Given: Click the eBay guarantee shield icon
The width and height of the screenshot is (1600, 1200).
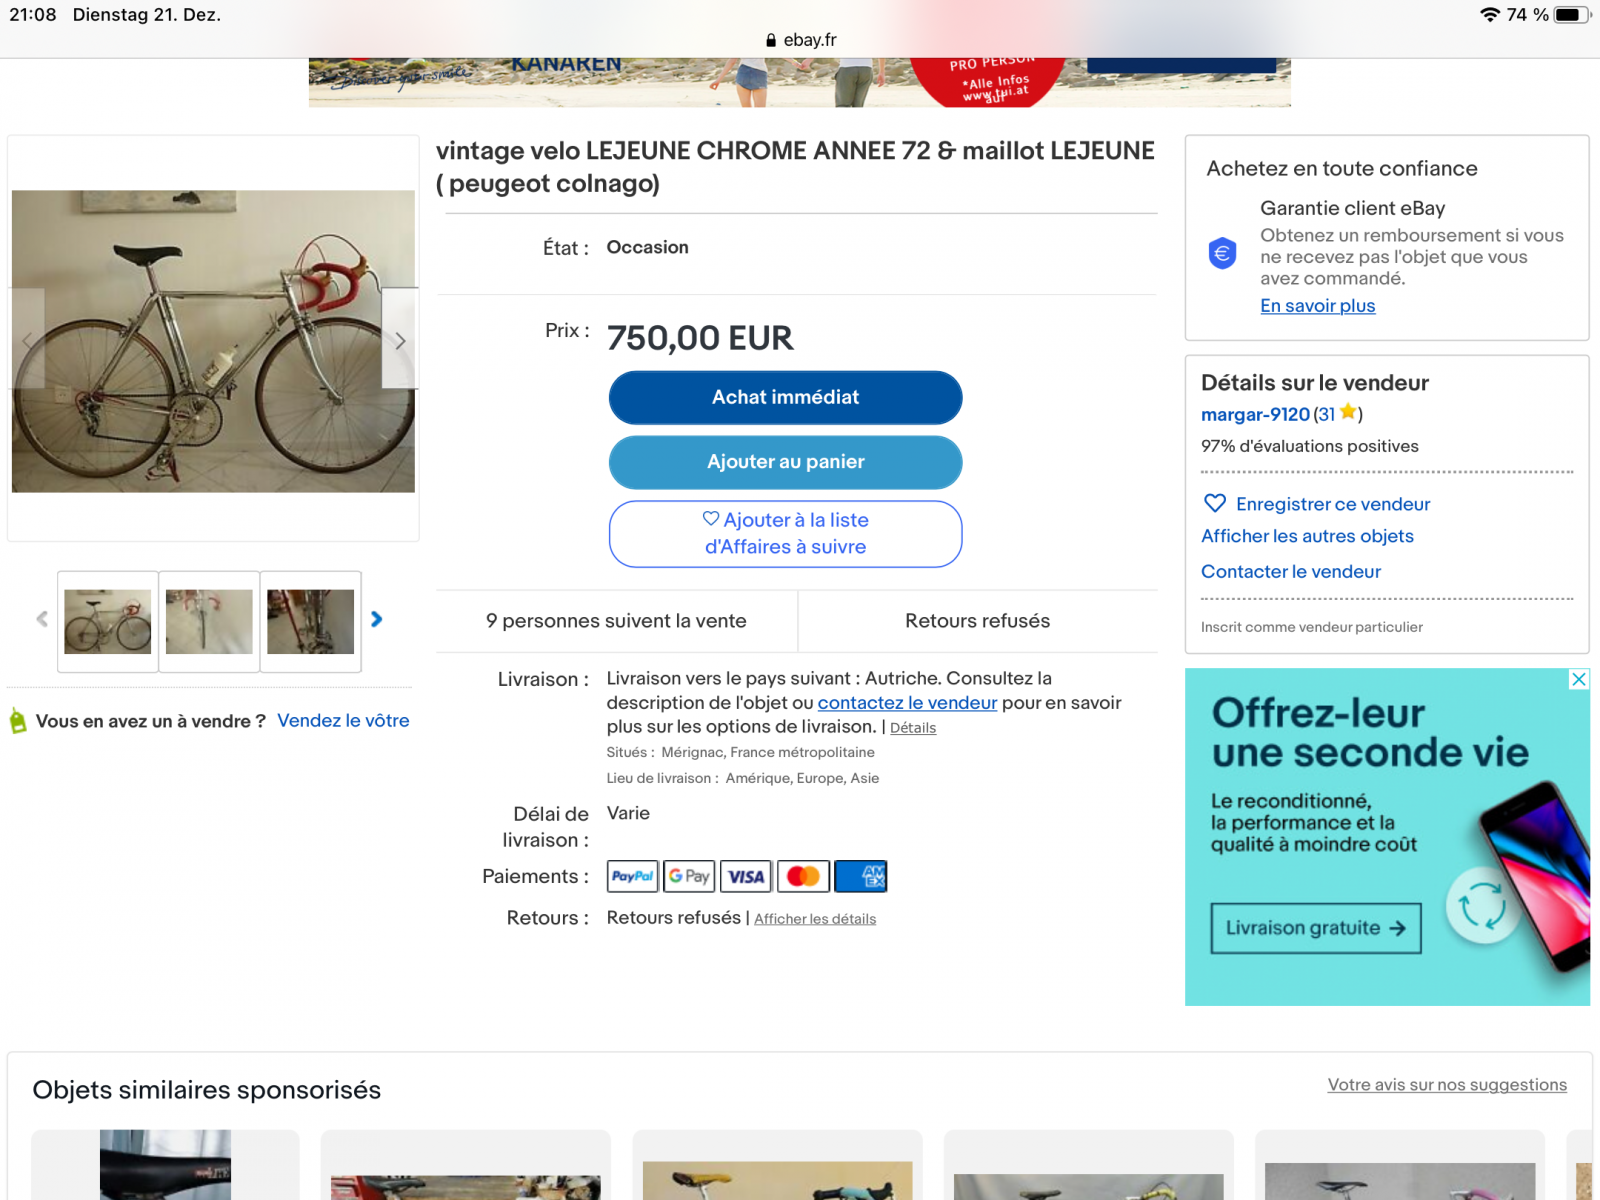Looking at the screenshot, I should (1222, 253).
